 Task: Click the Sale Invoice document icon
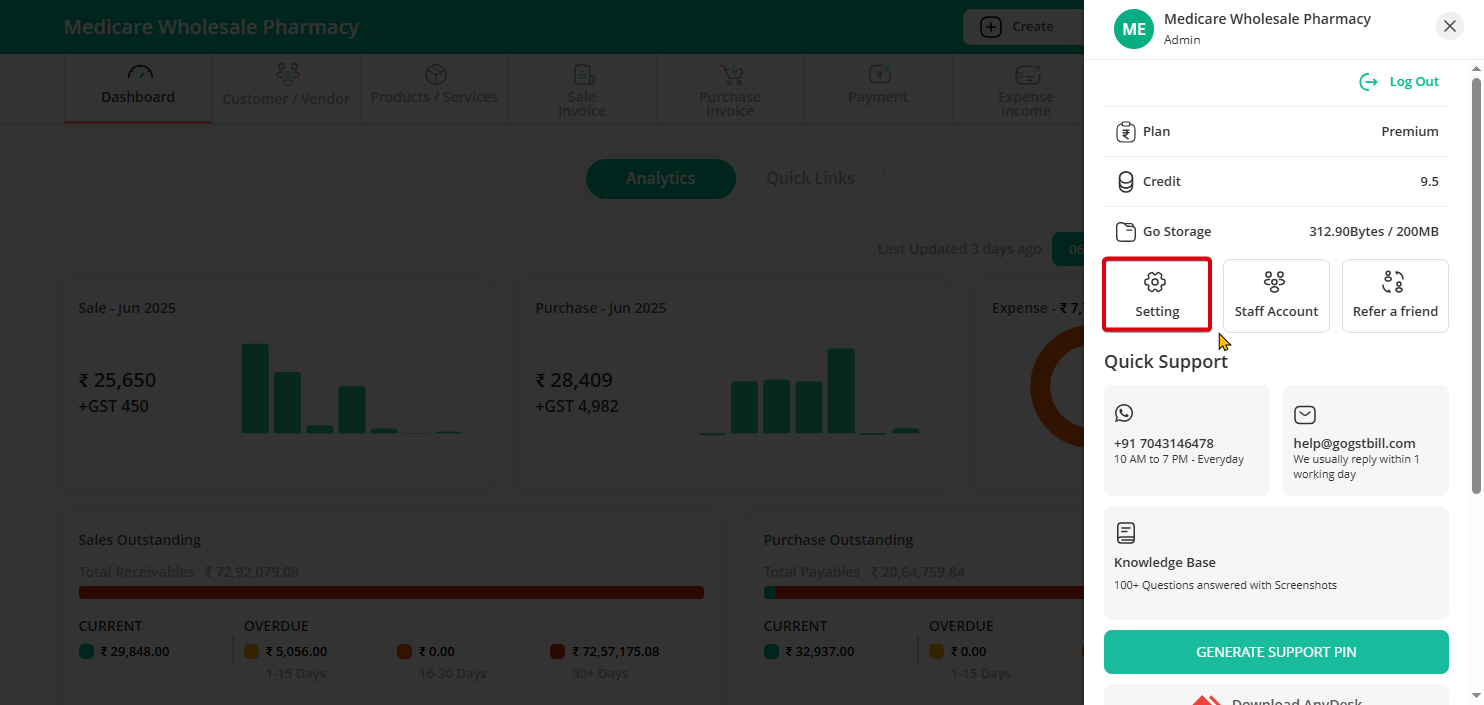coord(583,75)
